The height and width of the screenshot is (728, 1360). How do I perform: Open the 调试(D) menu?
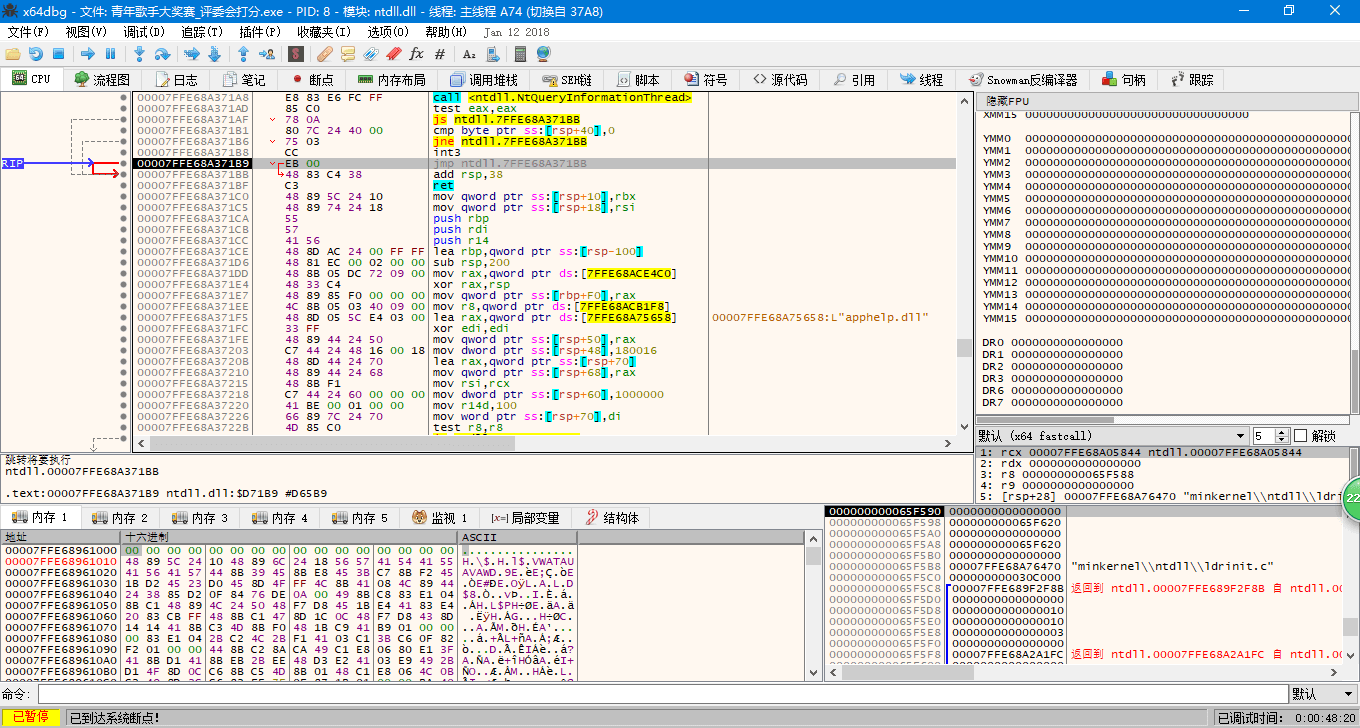[144, 32]
